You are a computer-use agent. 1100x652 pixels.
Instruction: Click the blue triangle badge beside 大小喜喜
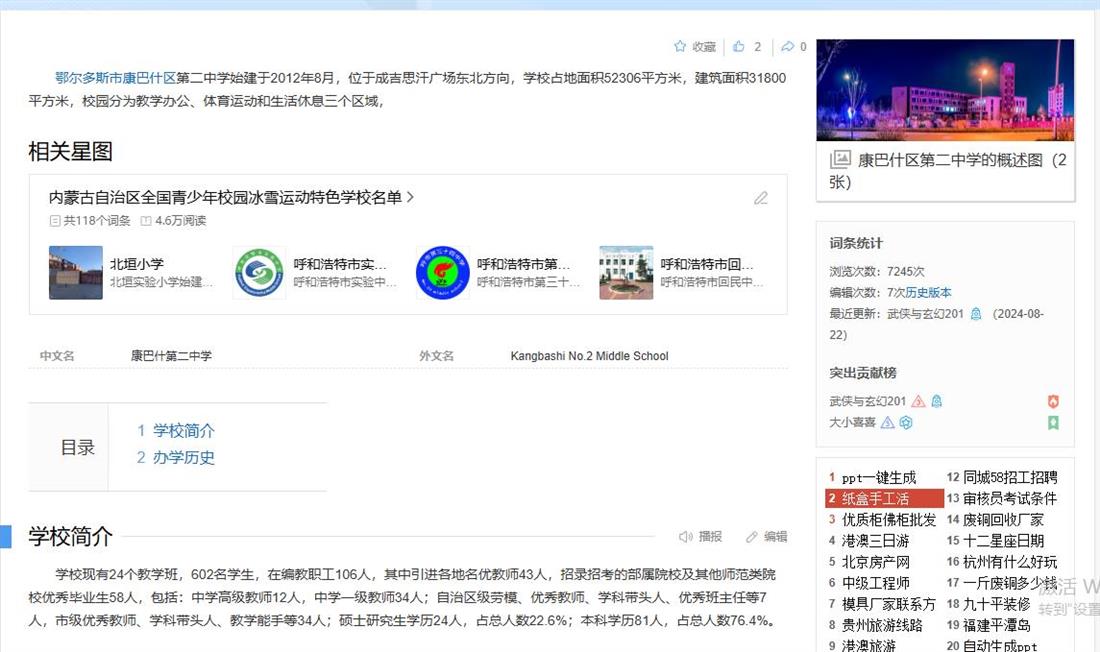click(x=887, y=423)
